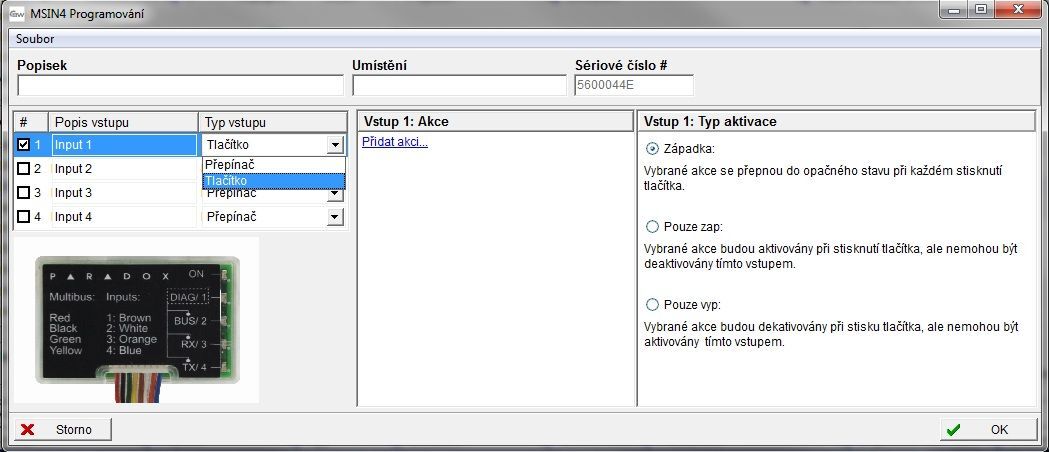Click the red X Storno icon
1049x452 pixels.
pyautogui.click(x=28, y=429)
